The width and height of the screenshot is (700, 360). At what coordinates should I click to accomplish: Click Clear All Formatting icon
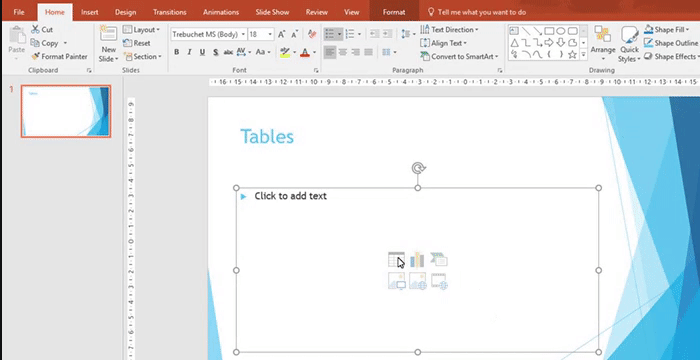coord(312,34)
